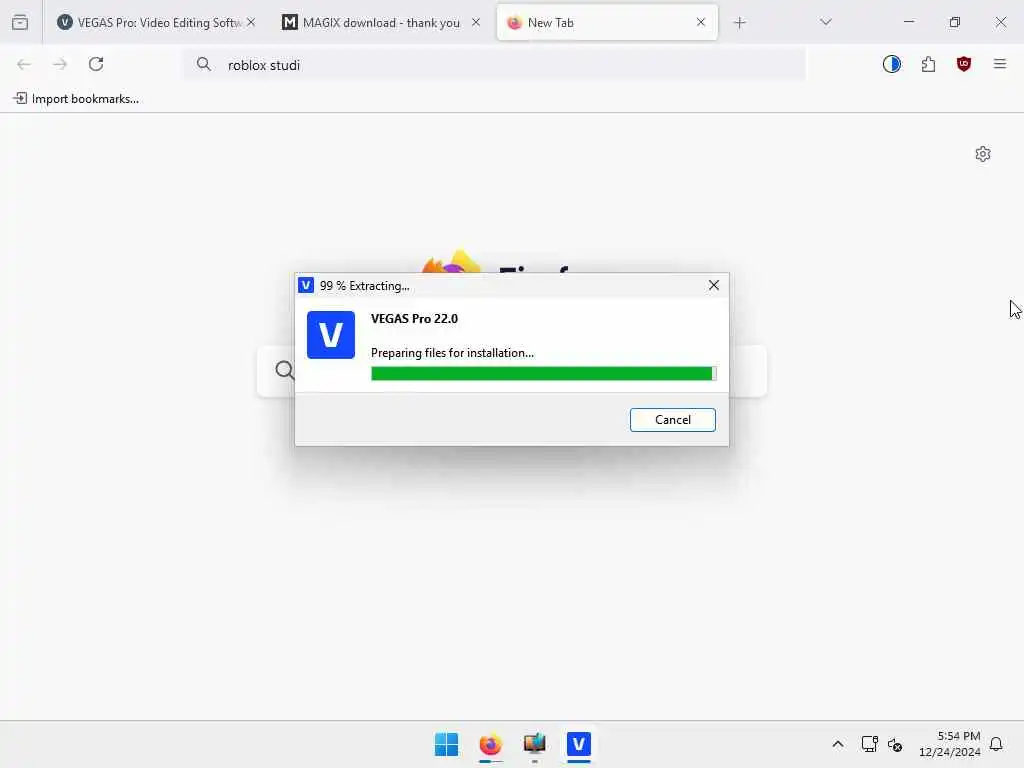
Task: Close the MAGIX download tab
Action: click(475, 22)
